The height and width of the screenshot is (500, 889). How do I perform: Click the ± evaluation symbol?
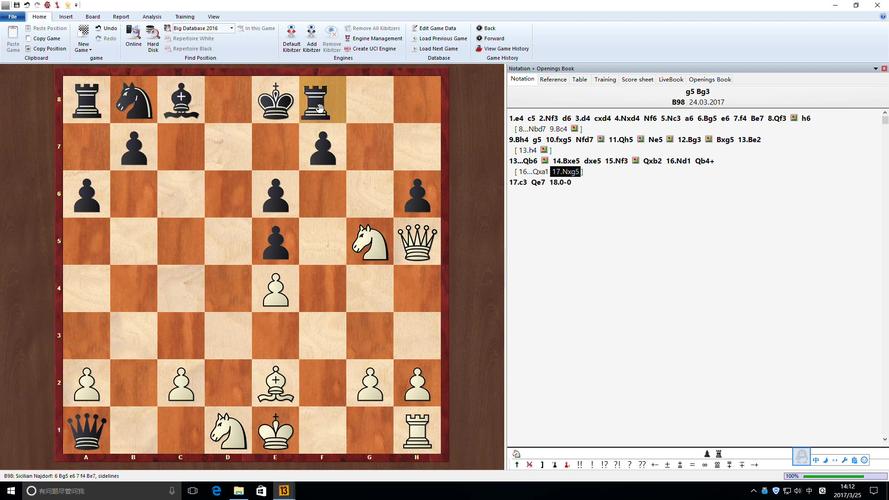coord(667,464)
